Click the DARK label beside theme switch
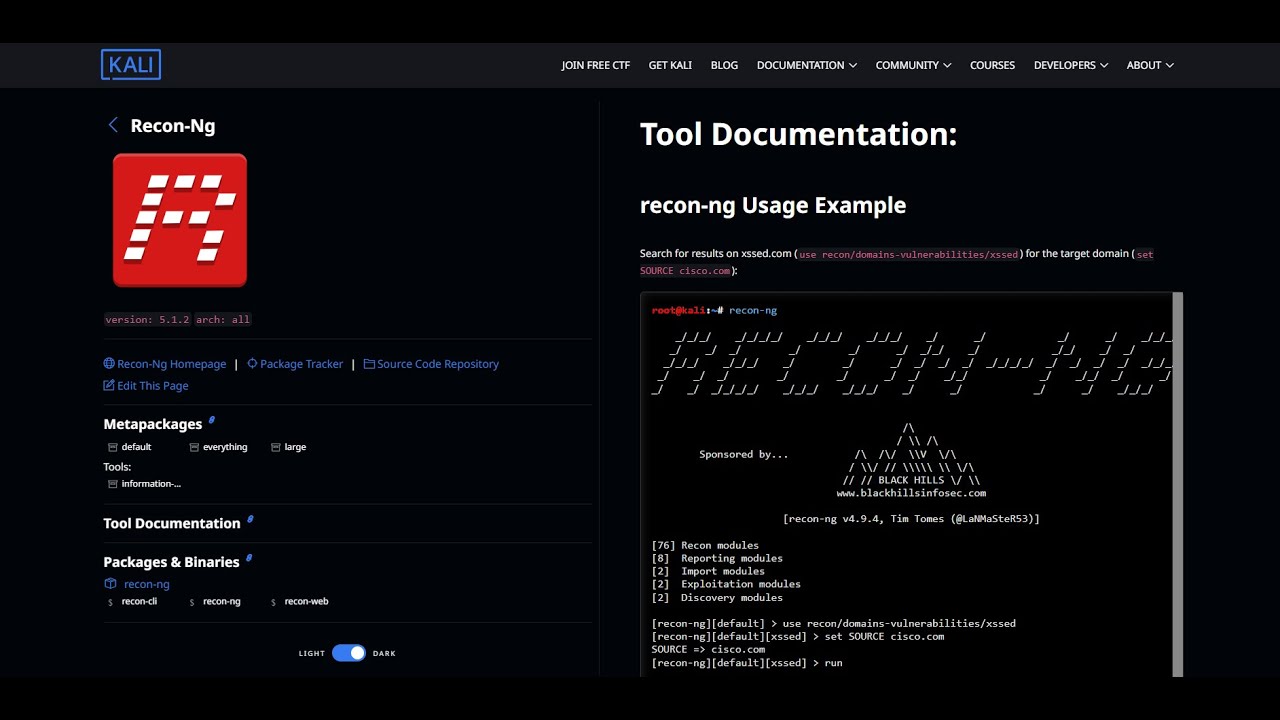Viewport: 1280px width, 720px height. click(384, 653)
